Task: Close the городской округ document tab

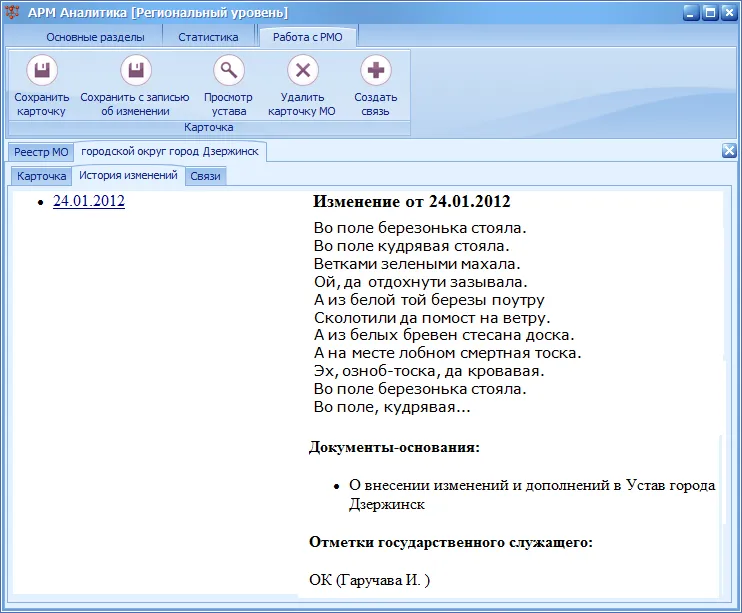Action: click(x=729, y=151)
